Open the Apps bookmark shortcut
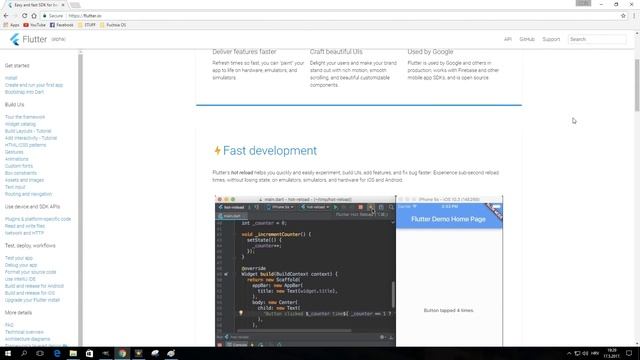The image size is (640, 360). [11, 25]
